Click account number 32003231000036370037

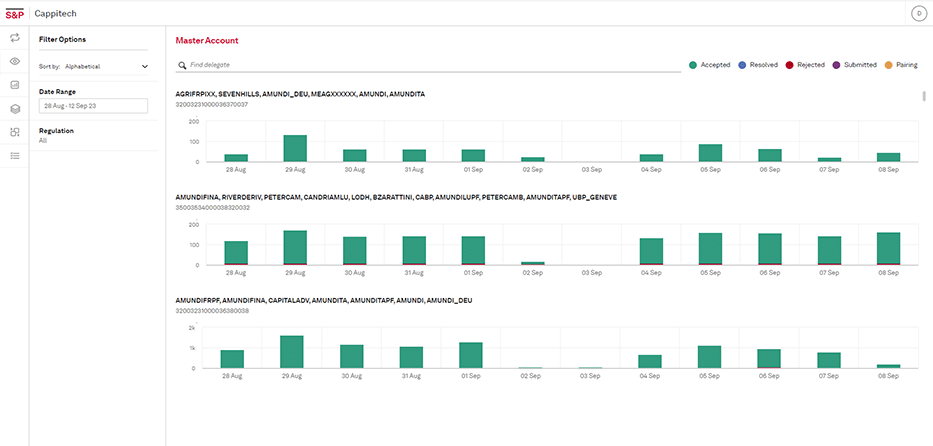click(x=212, y=105)
